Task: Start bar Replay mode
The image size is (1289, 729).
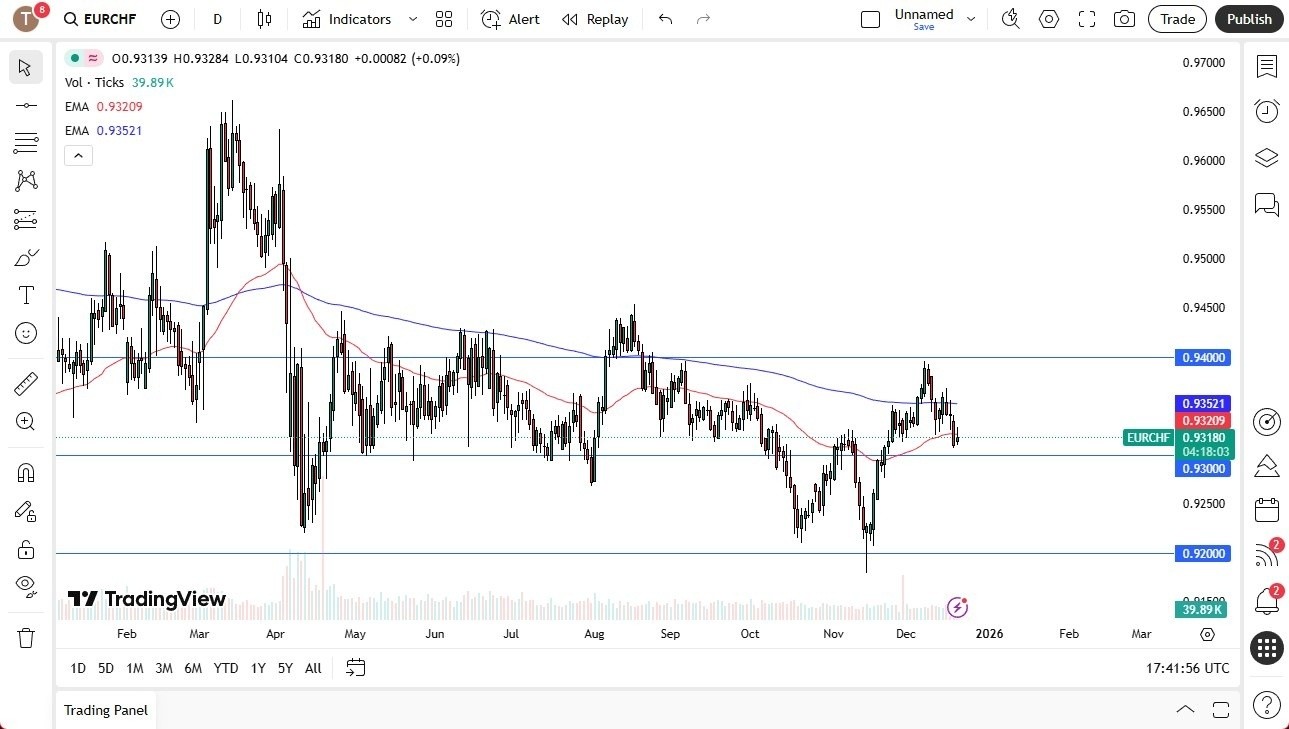Action: point(595,19)
